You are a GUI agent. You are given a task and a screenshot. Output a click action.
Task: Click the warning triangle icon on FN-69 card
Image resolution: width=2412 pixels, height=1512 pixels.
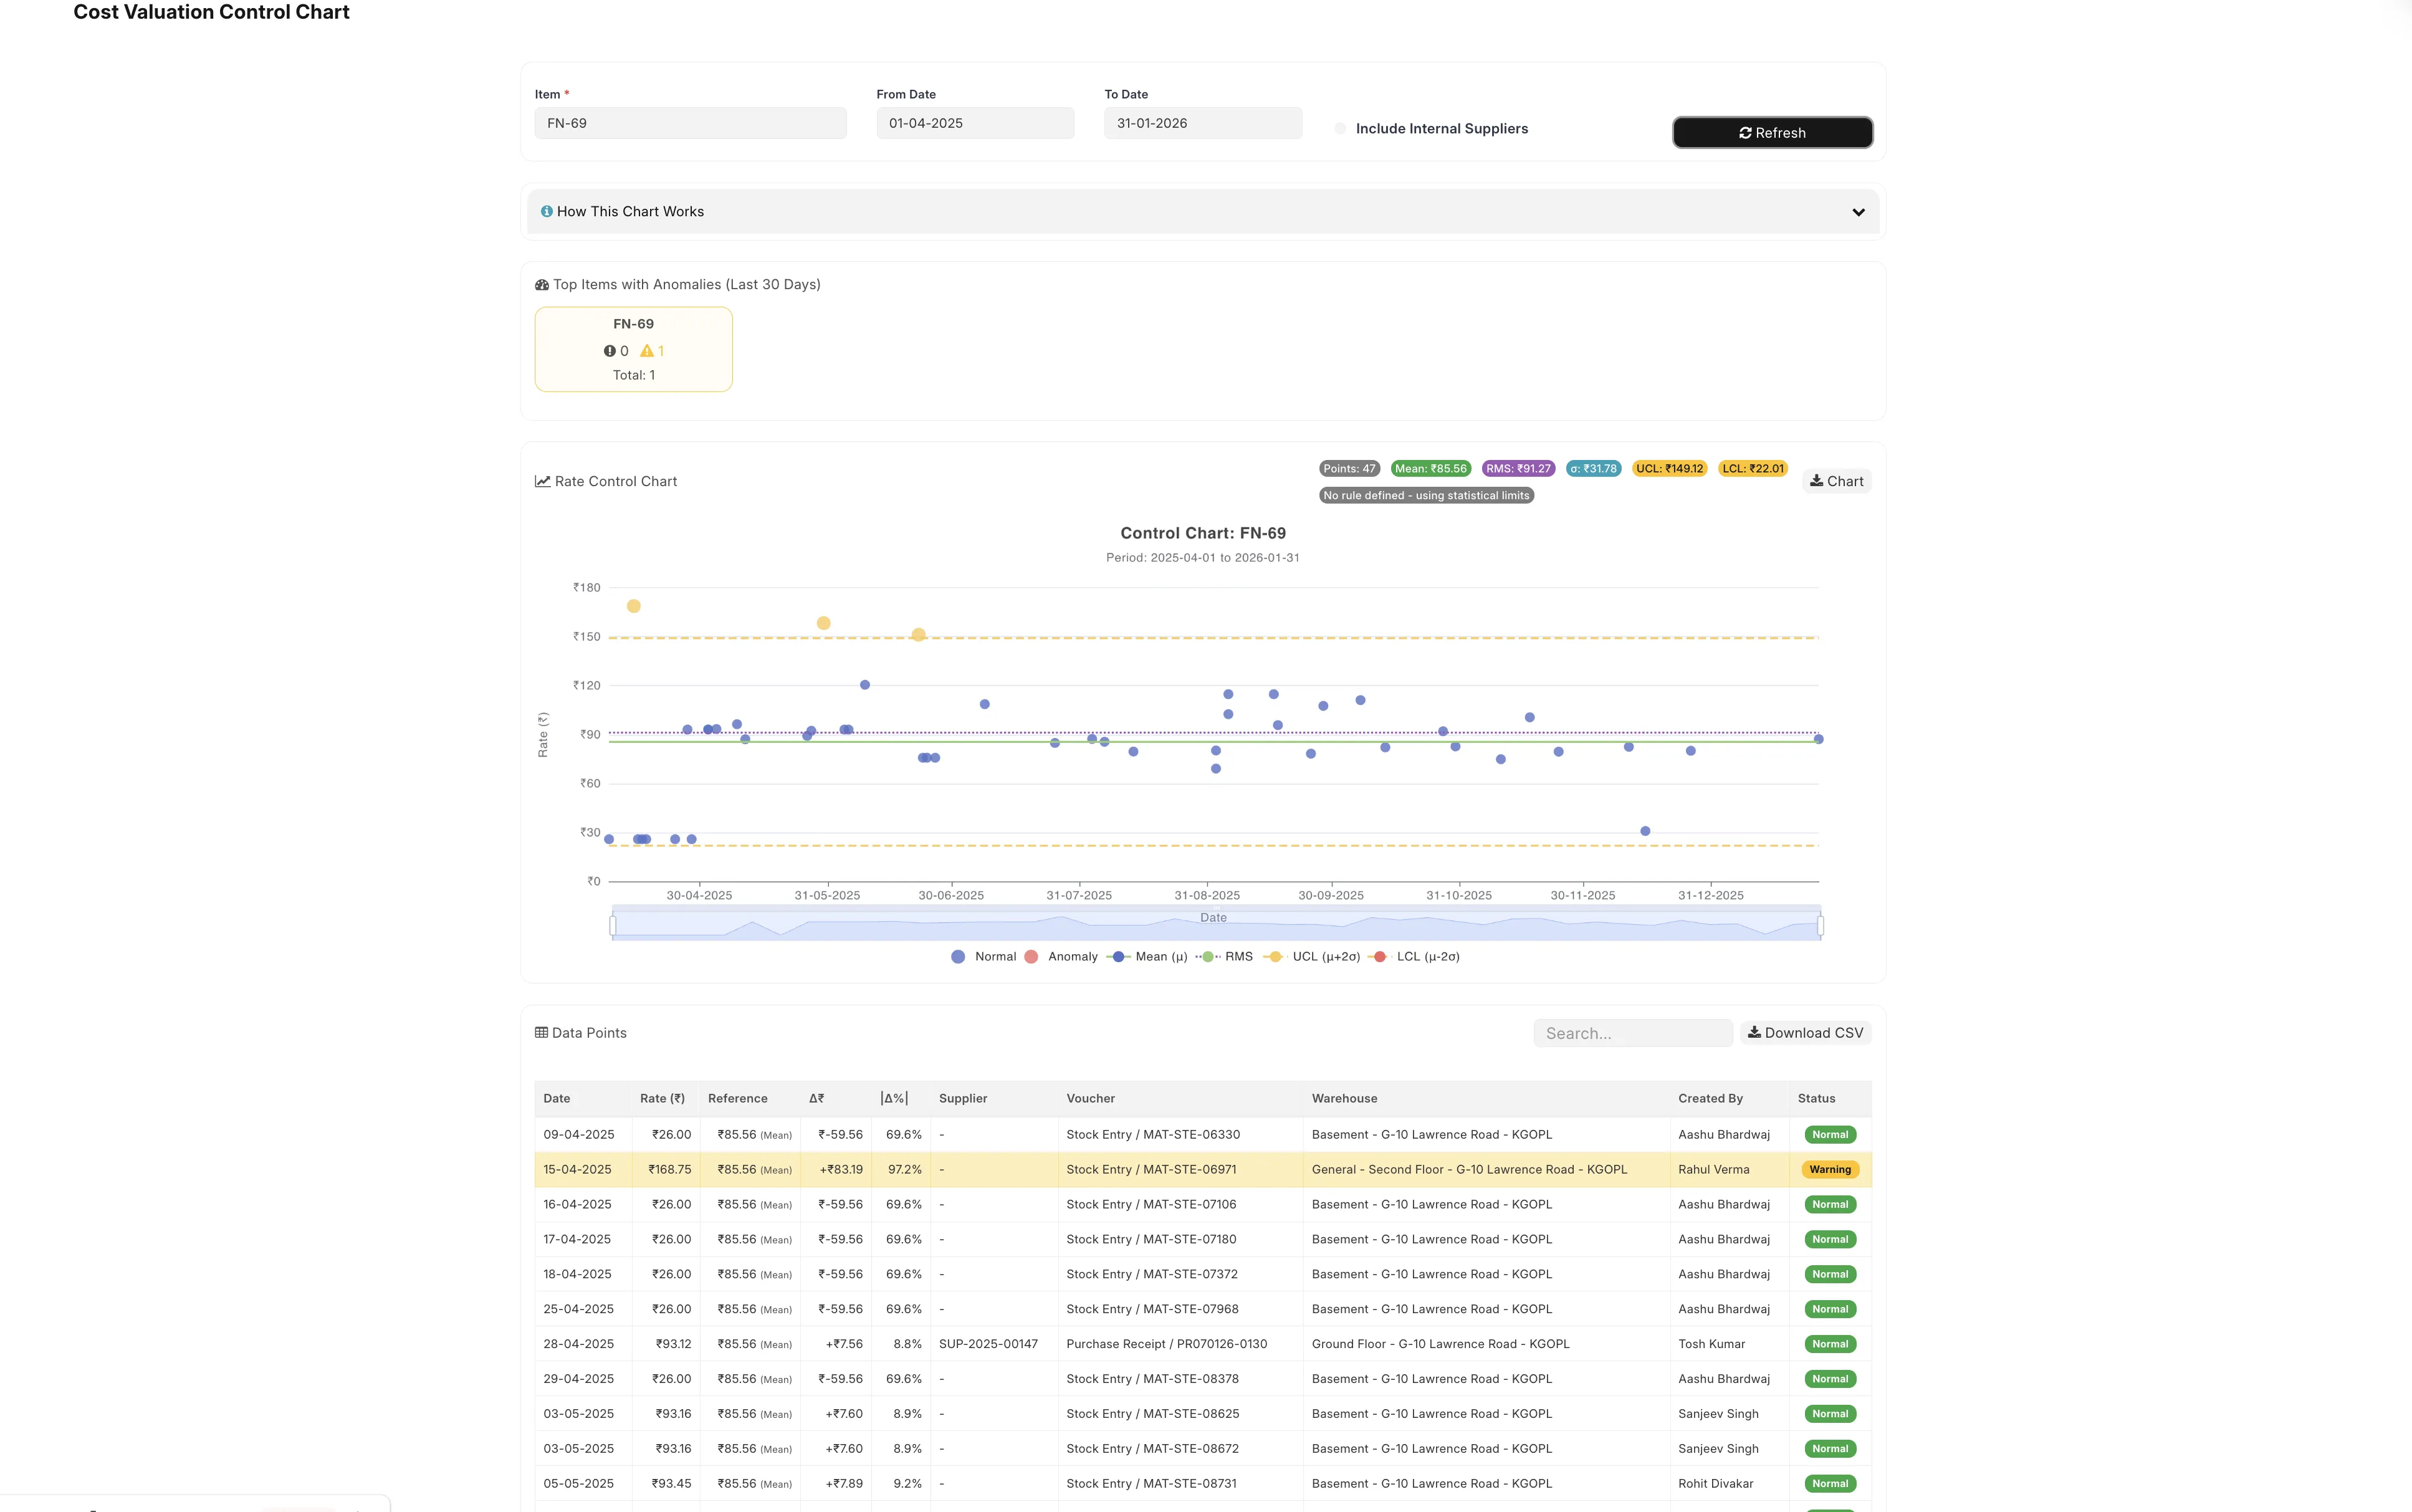point(647,351)
